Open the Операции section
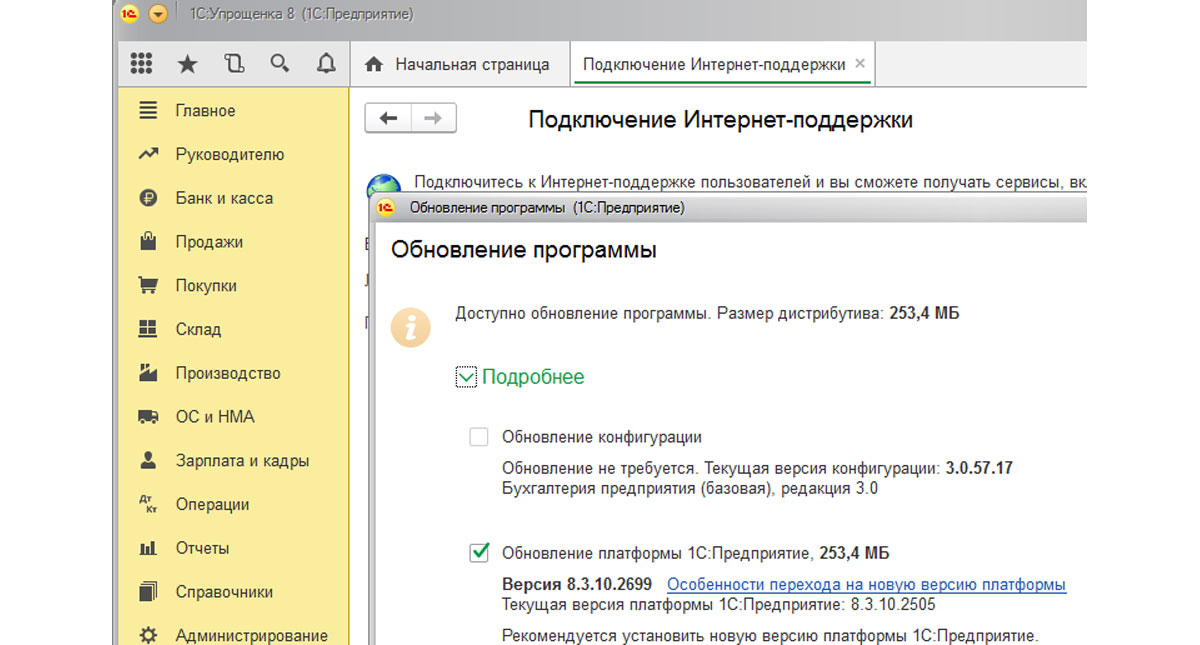The height and width of the screenshot is (645, 1200). [233, 505]
